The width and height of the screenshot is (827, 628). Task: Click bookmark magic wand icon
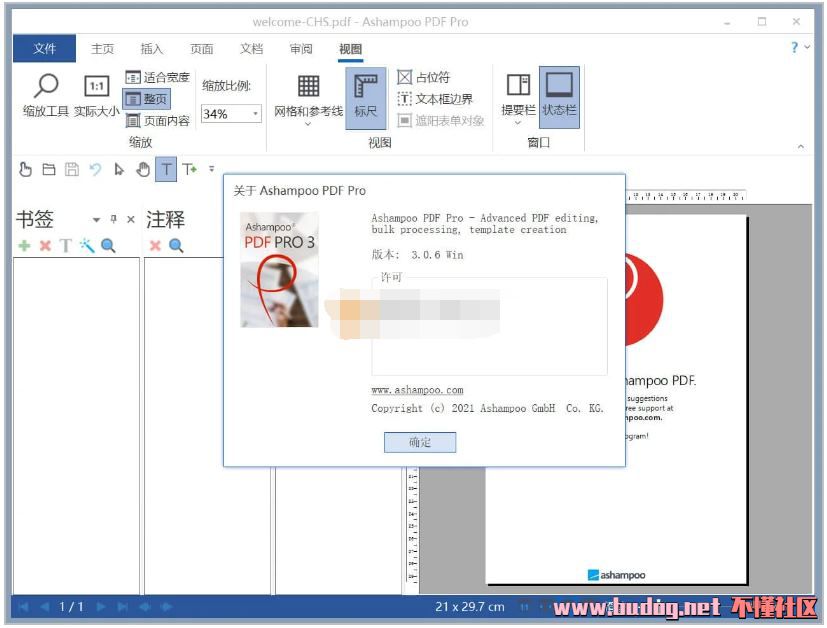[x=86, y=245]
